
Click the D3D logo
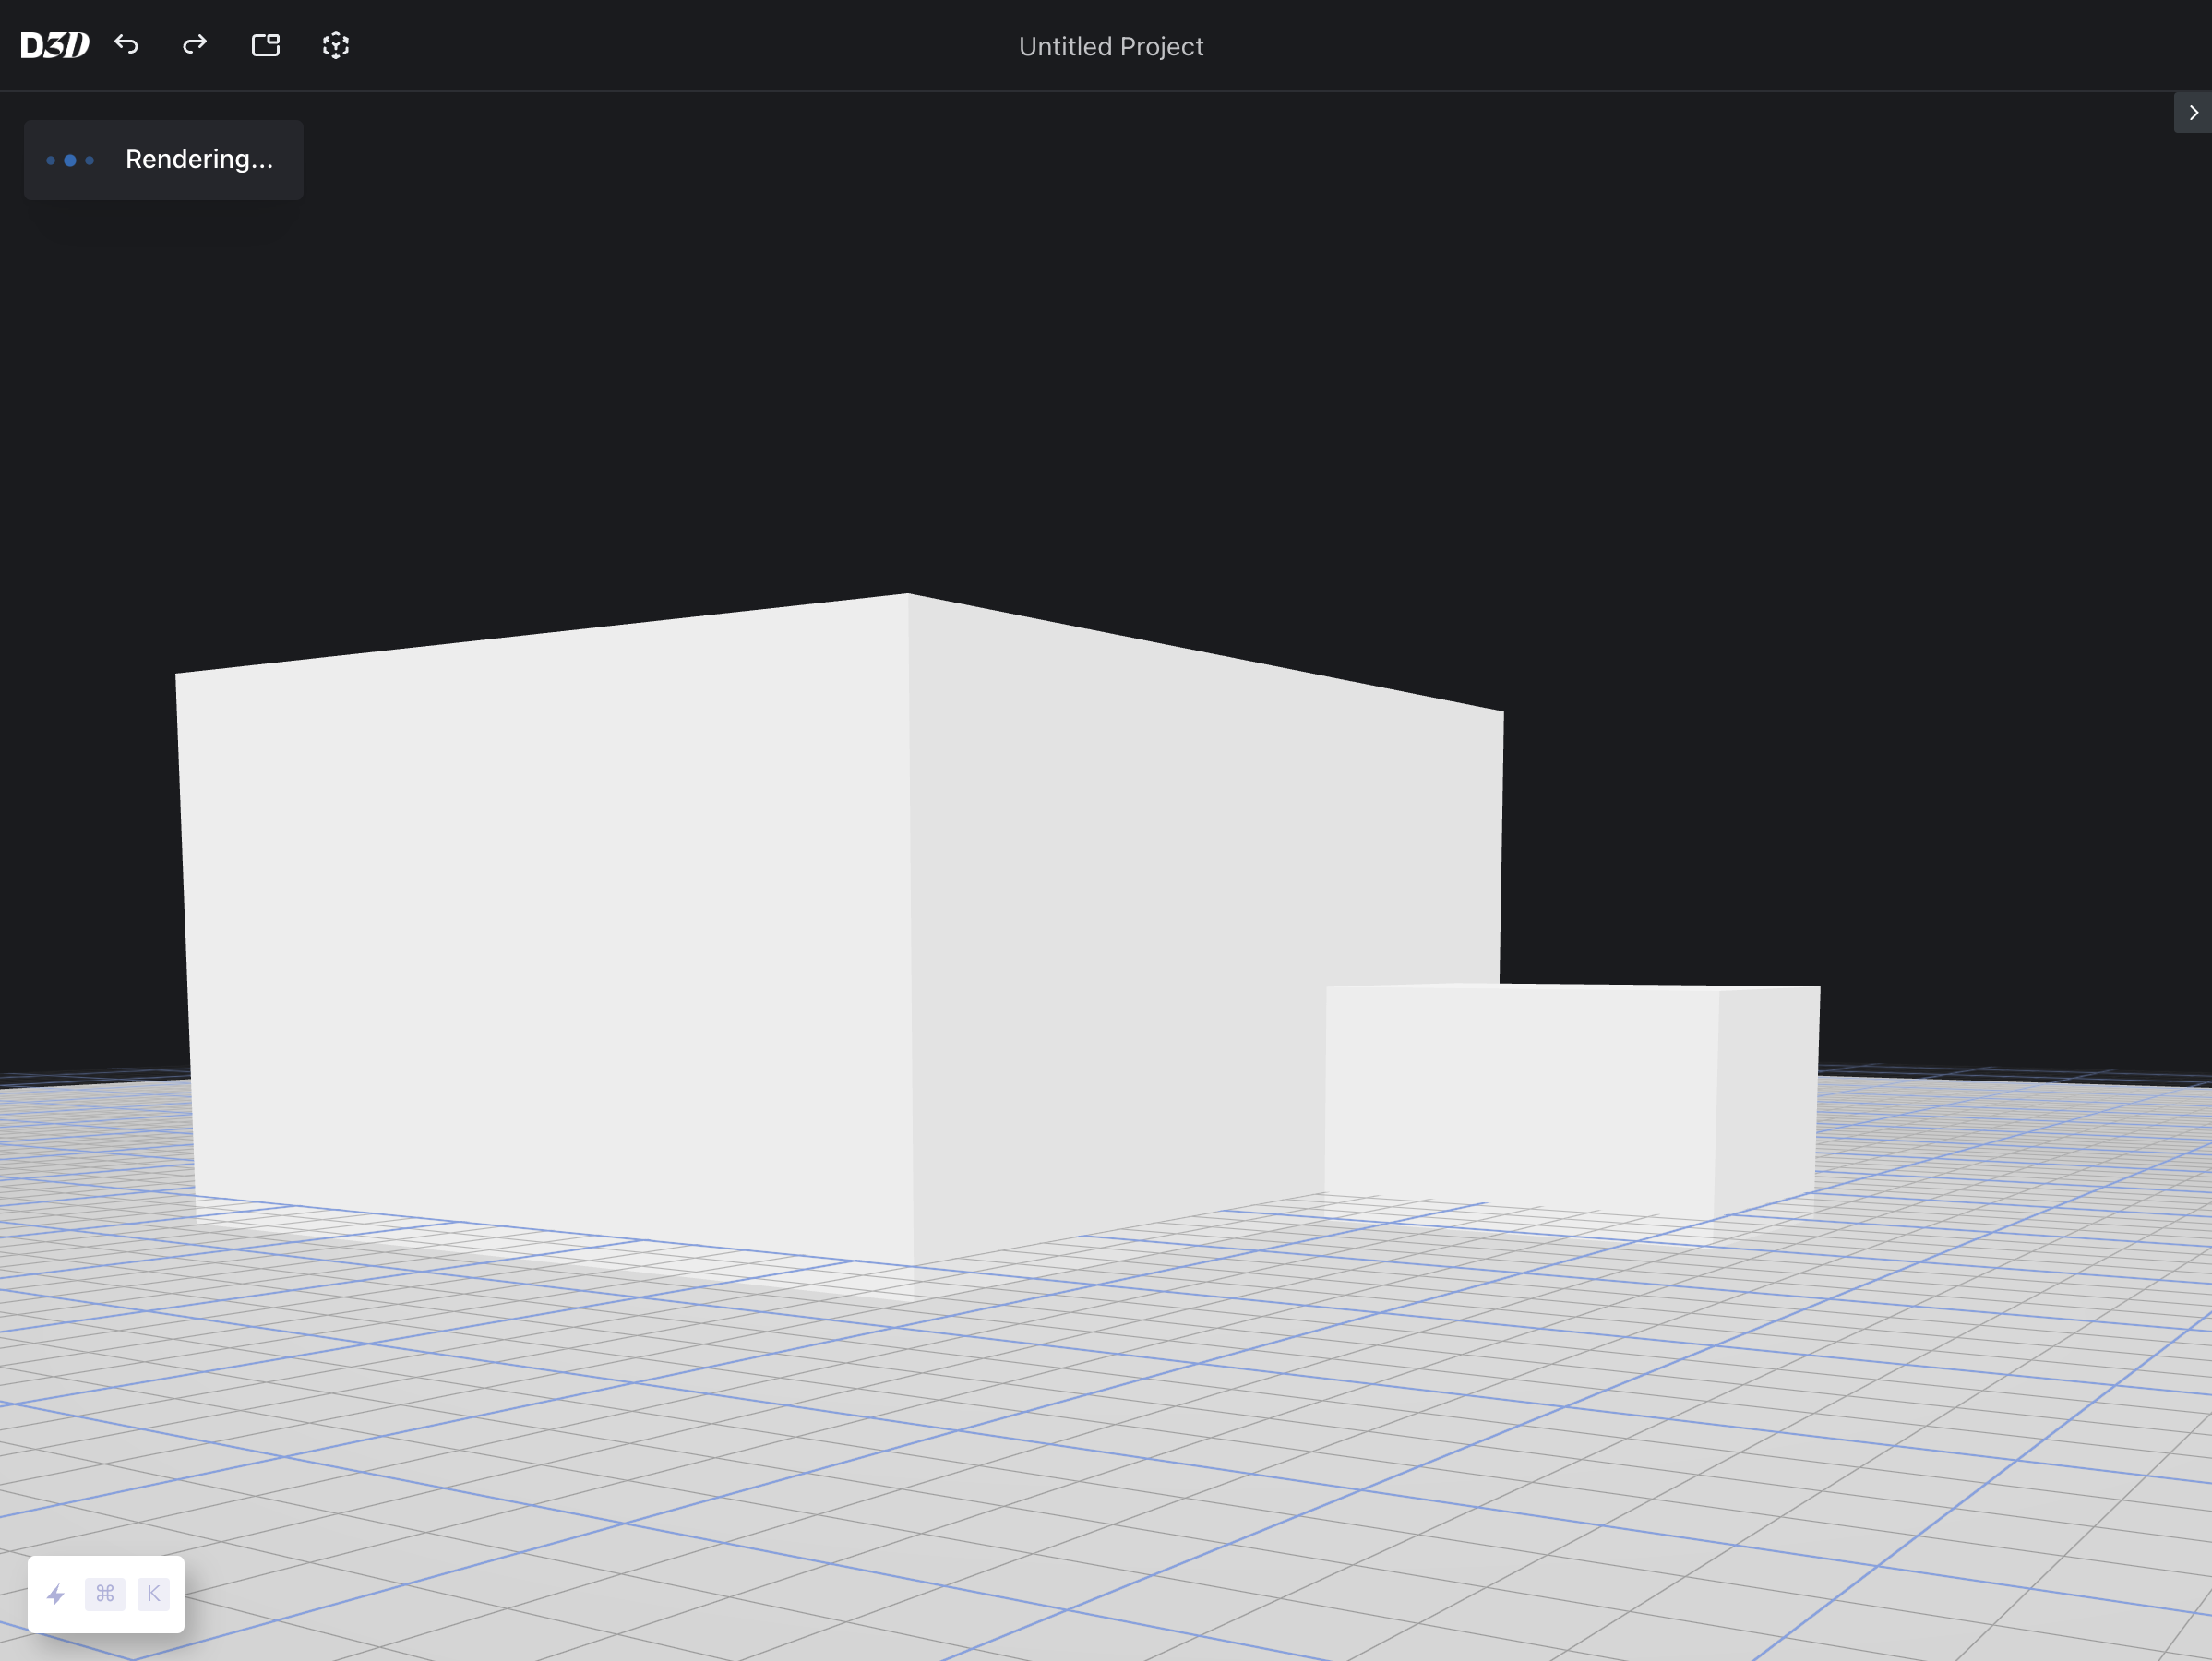55,45
